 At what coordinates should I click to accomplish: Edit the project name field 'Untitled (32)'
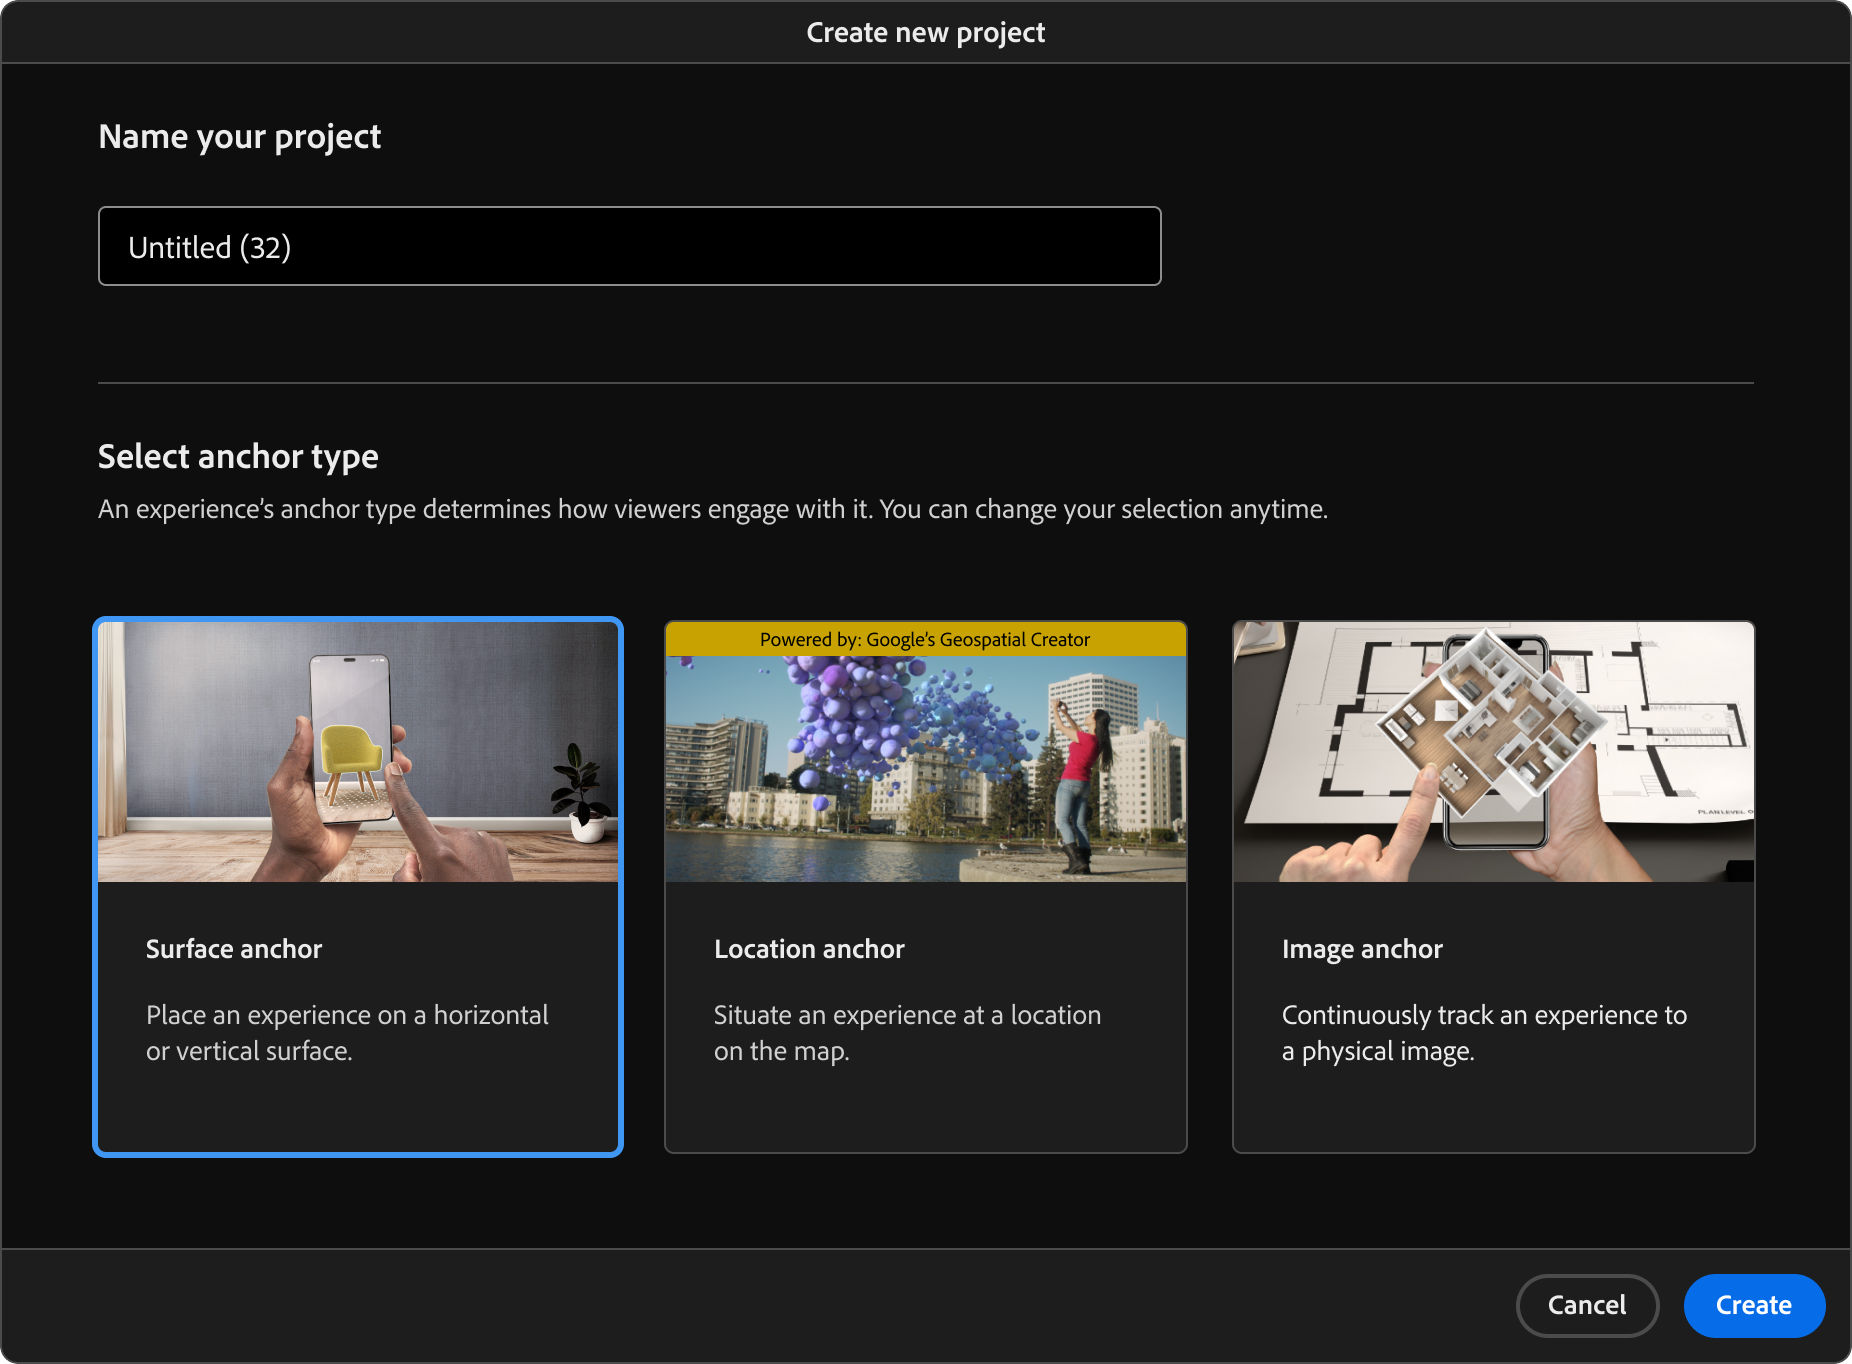(630, 246)
